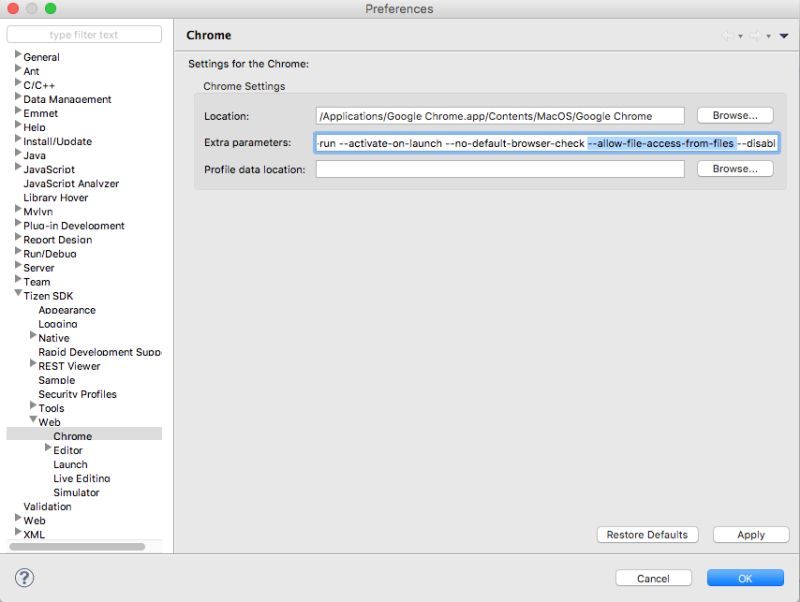Expand the C/C++ tree node

[18, 82]
